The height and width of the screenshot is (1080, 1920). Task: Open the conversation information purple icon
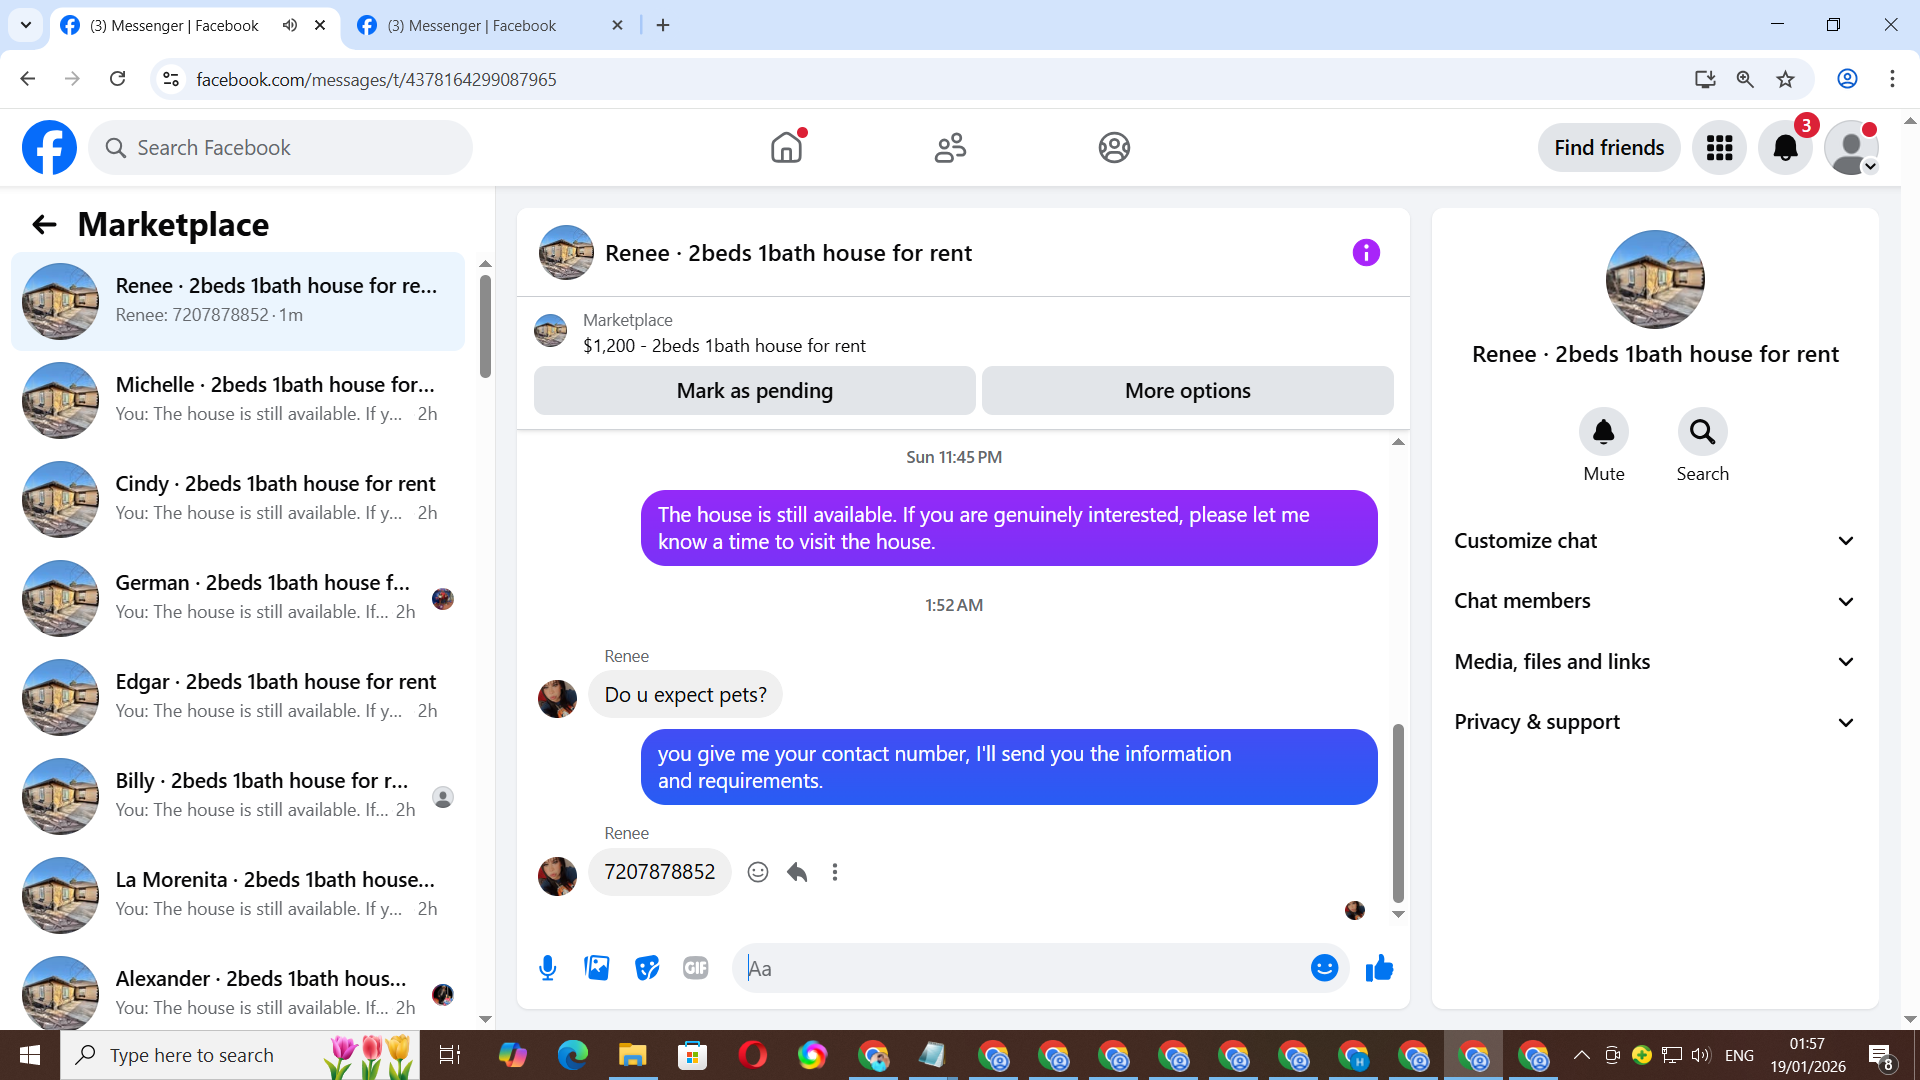coord(1366,253)
